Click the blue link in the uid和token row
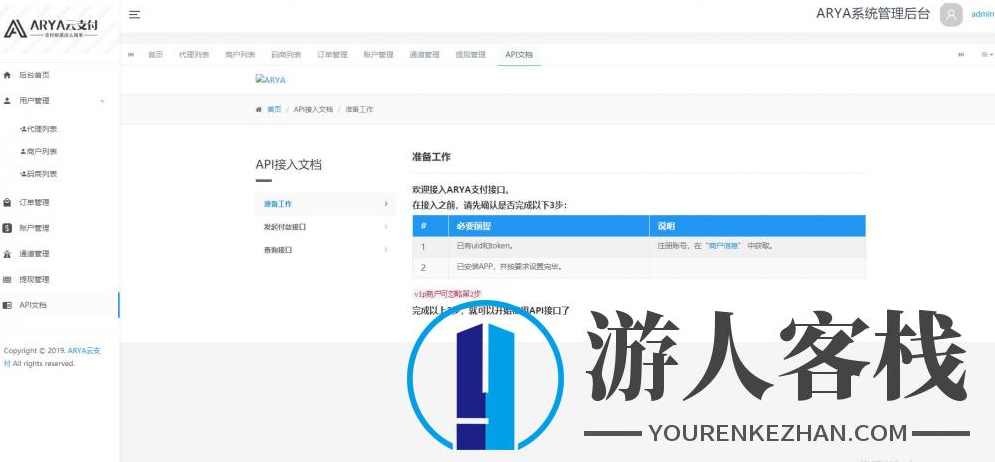Viewport: 995px width, 462px height. click(723, 246)
